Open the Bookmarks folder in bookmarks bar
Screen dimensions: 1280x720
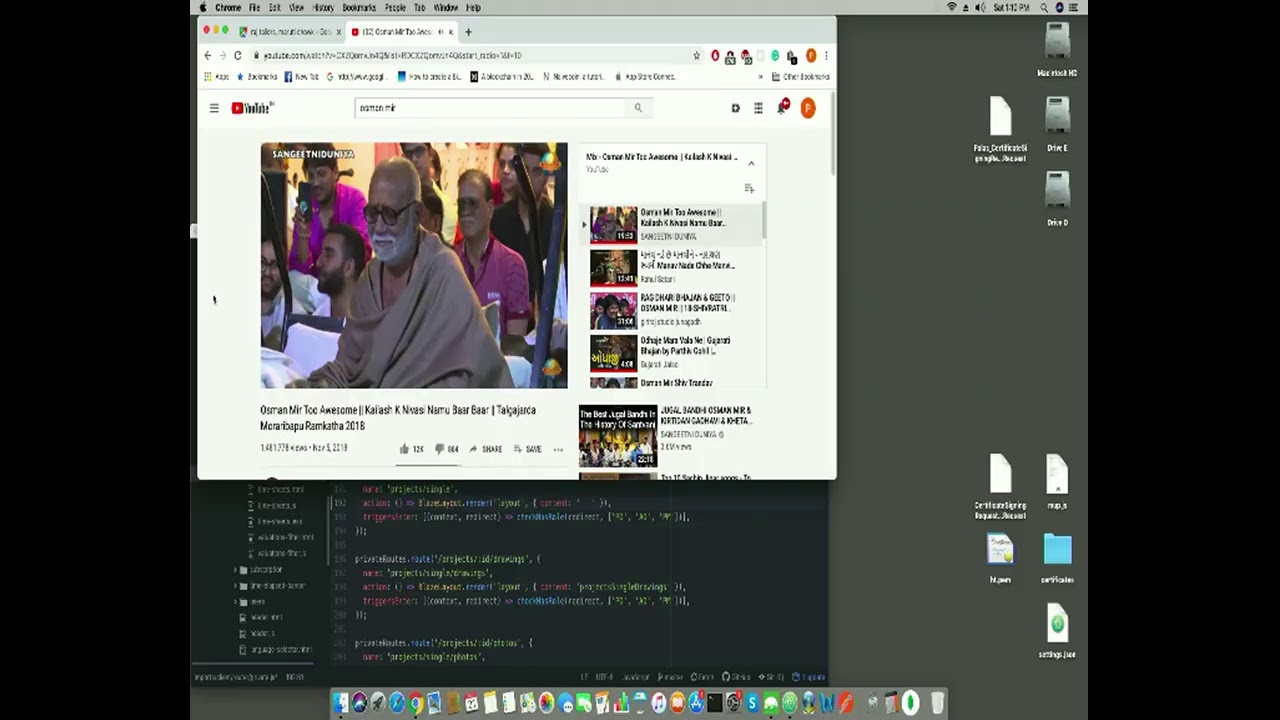[257, 76]
